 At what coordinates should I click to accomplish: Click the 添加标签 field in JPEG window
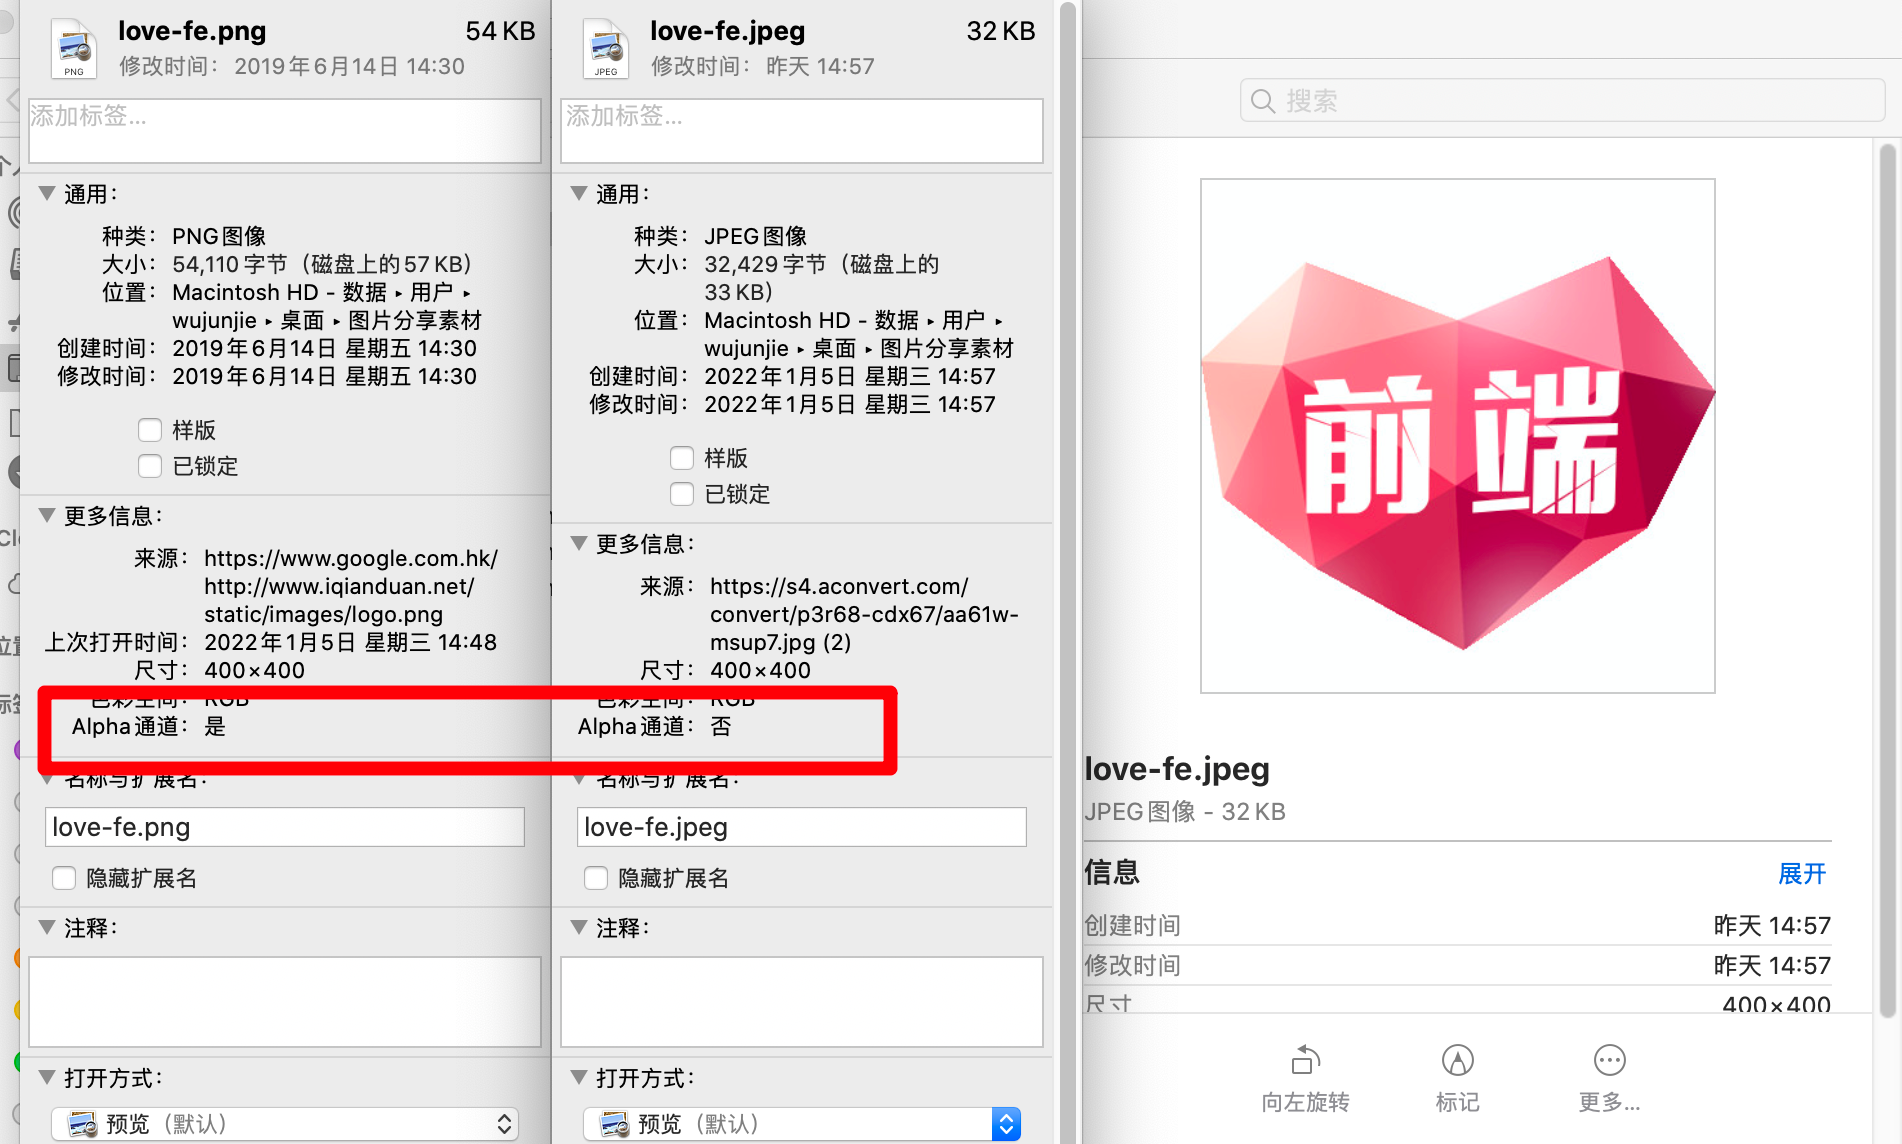click(802, 131)
